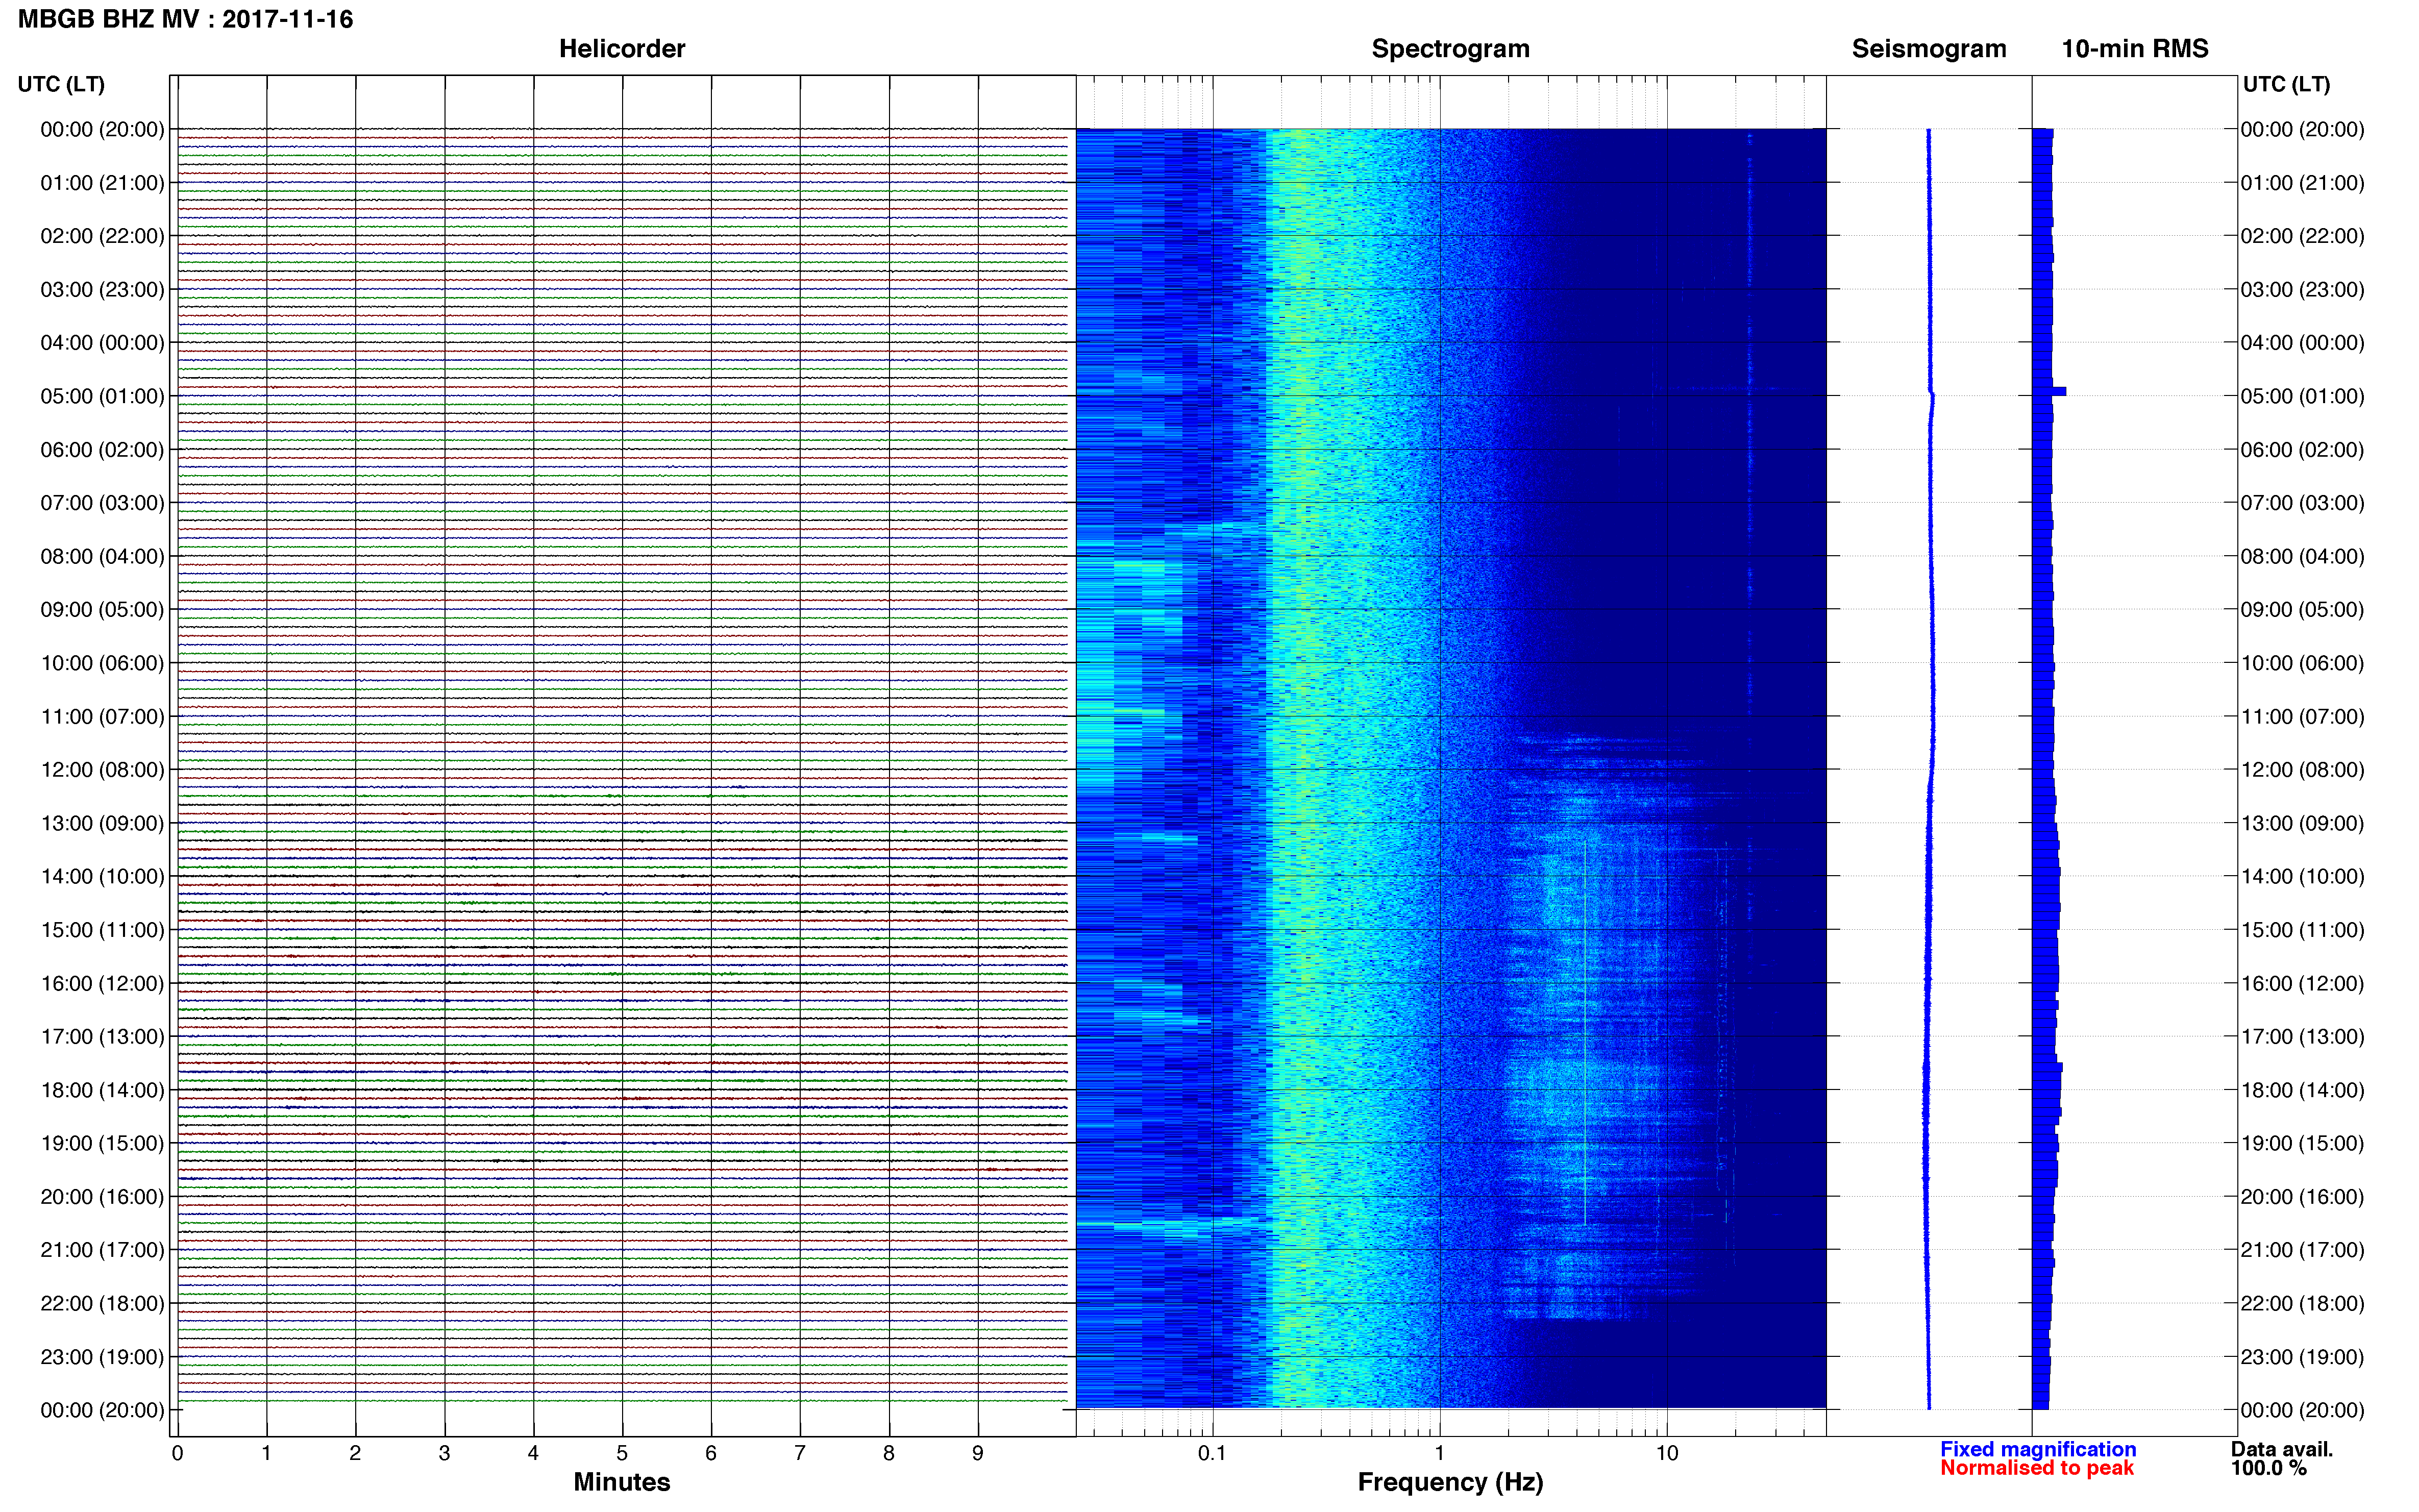Click the plot title MBGB BHZ MV : 2017-11-16
The height and width of the screenshot is (1512, 2419).
tap(185, 19)
